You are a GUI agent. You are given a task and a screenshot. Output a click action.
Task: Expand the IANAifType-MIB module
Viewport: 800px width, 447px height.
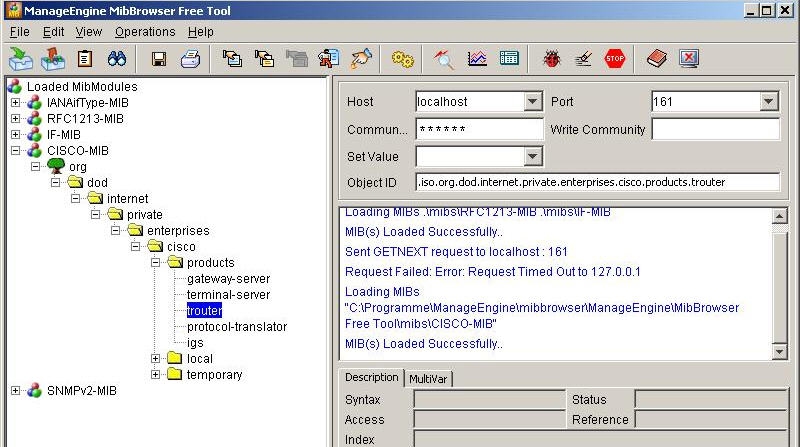point(16,103)
